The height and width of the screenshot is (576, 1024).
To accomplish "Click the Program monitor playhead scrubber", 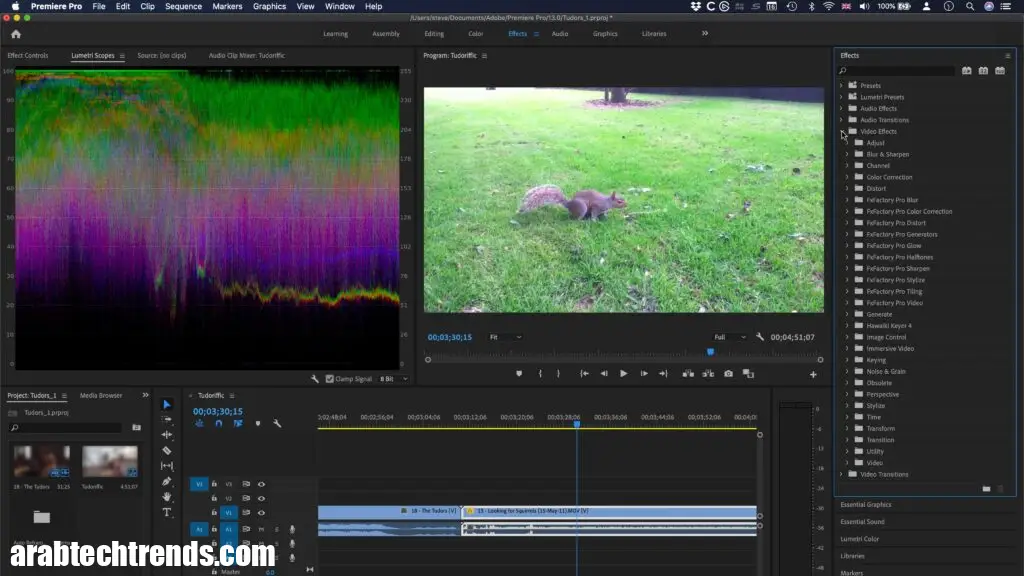I will (x=711, y=351).
